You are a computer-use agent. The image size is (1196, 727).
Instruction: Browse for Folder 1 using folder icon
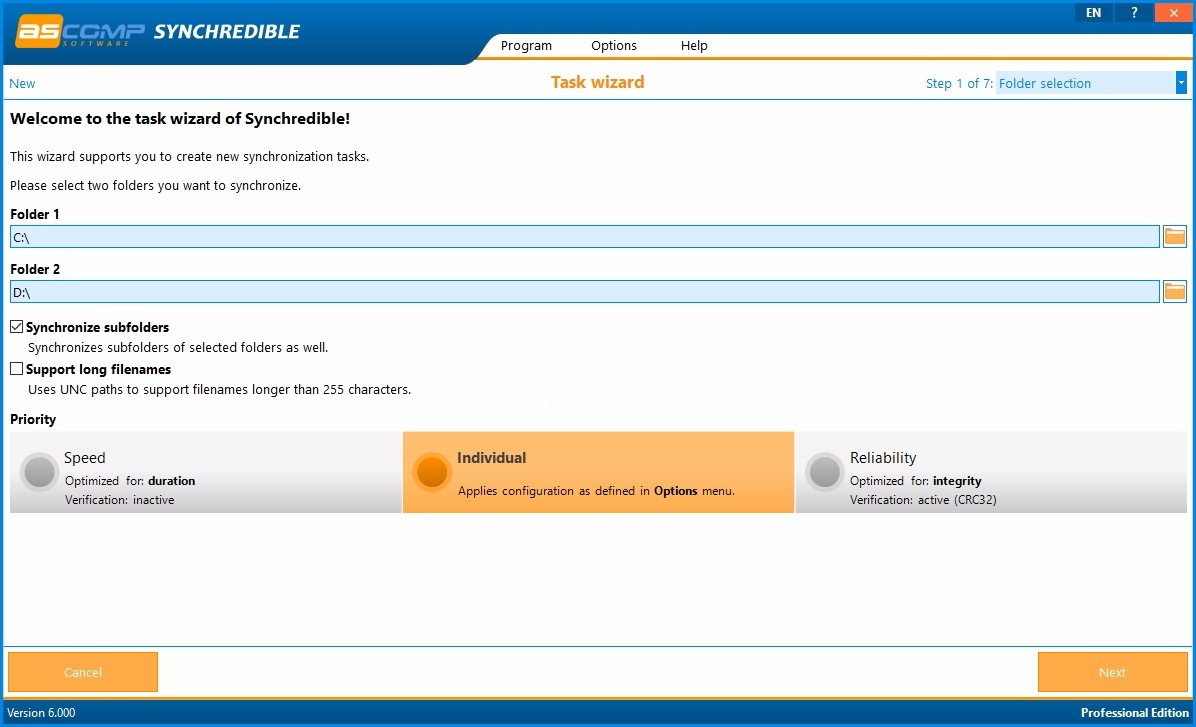pyautogui.click(x=1175, y=236)
